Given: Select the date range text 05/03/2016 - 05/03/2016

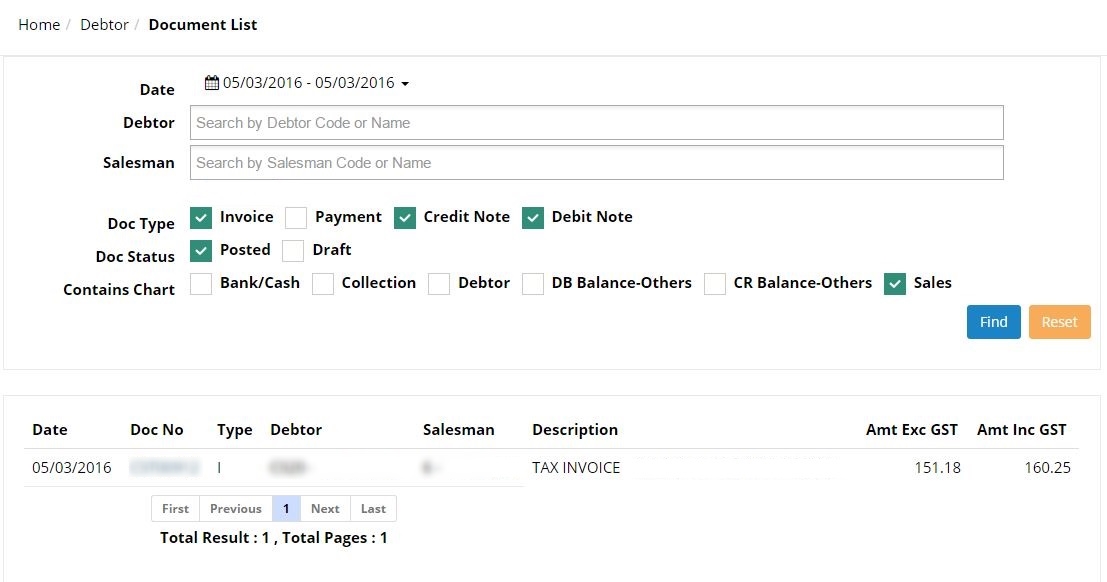Looking at the screenshot, I should pyautogui.click(x=309, y=83).
